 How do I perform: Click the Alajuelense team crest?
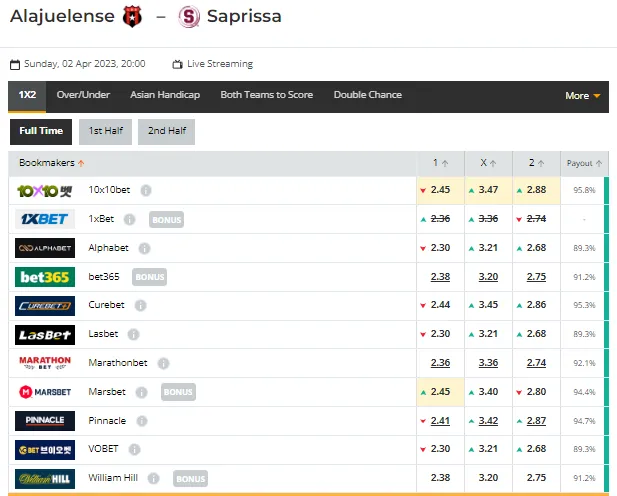132,17
